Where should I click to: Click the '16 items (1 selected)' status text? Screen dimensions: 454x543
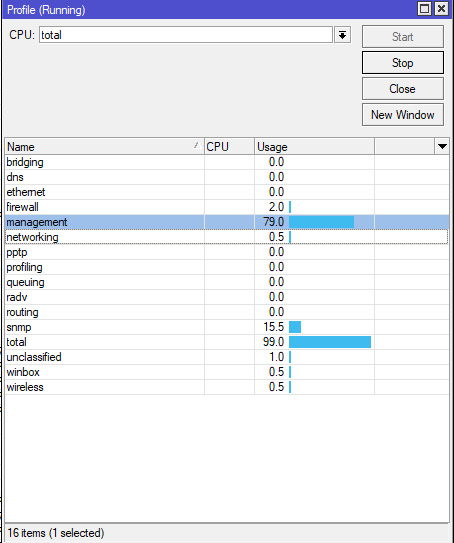56,533
